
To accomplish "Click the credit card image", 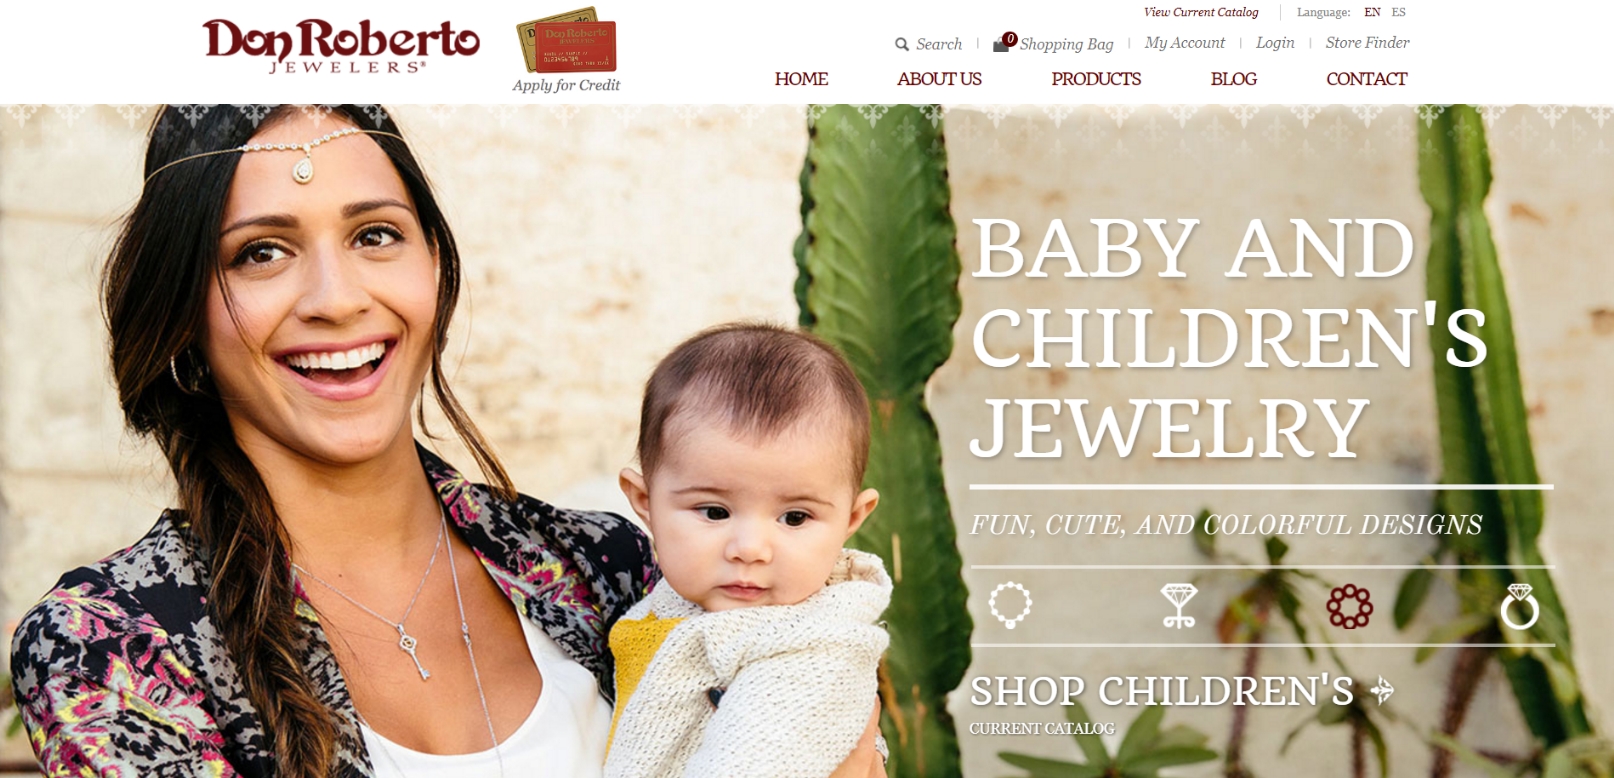I will point(567,40).
